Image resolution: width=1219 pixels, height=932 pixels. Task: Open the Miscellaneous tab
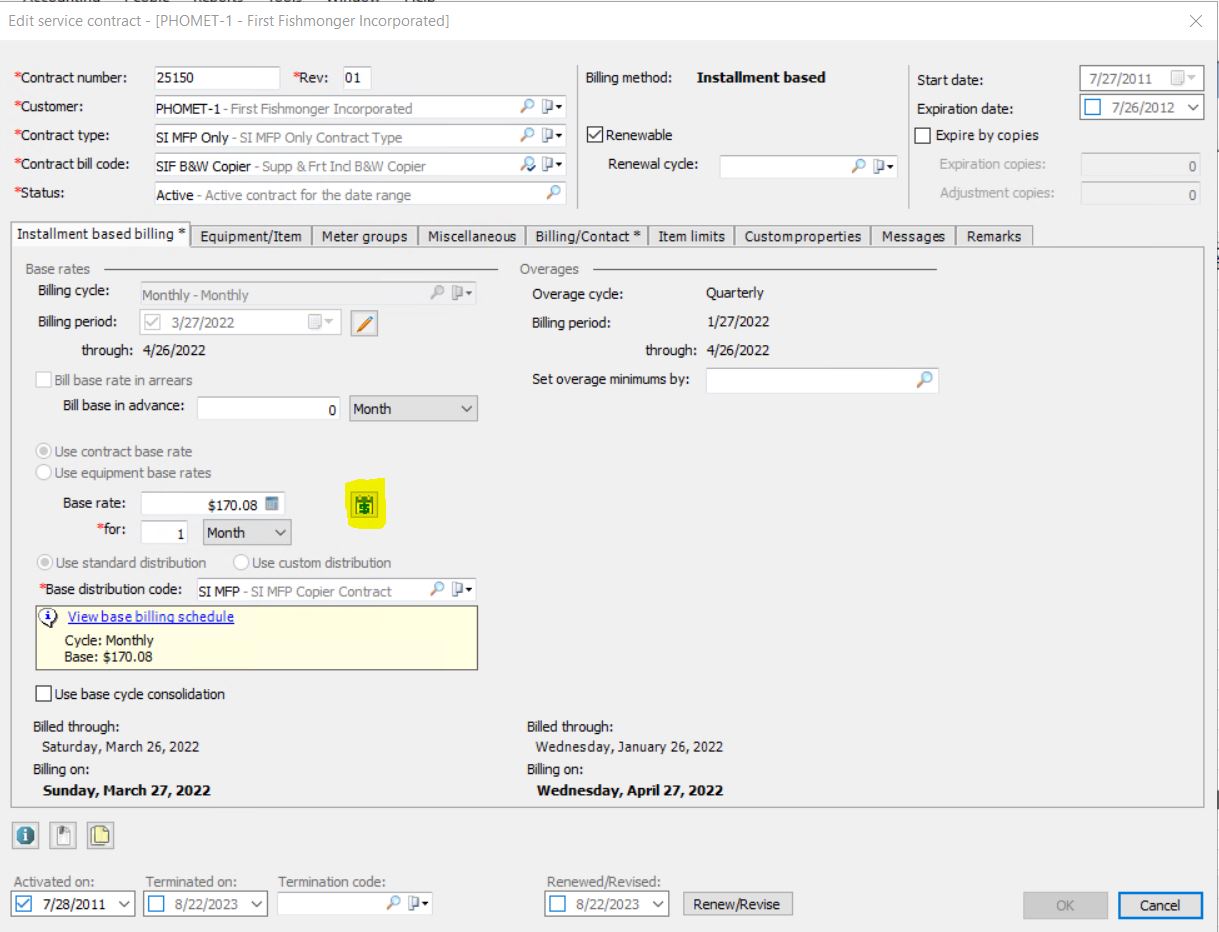point(472,236)
